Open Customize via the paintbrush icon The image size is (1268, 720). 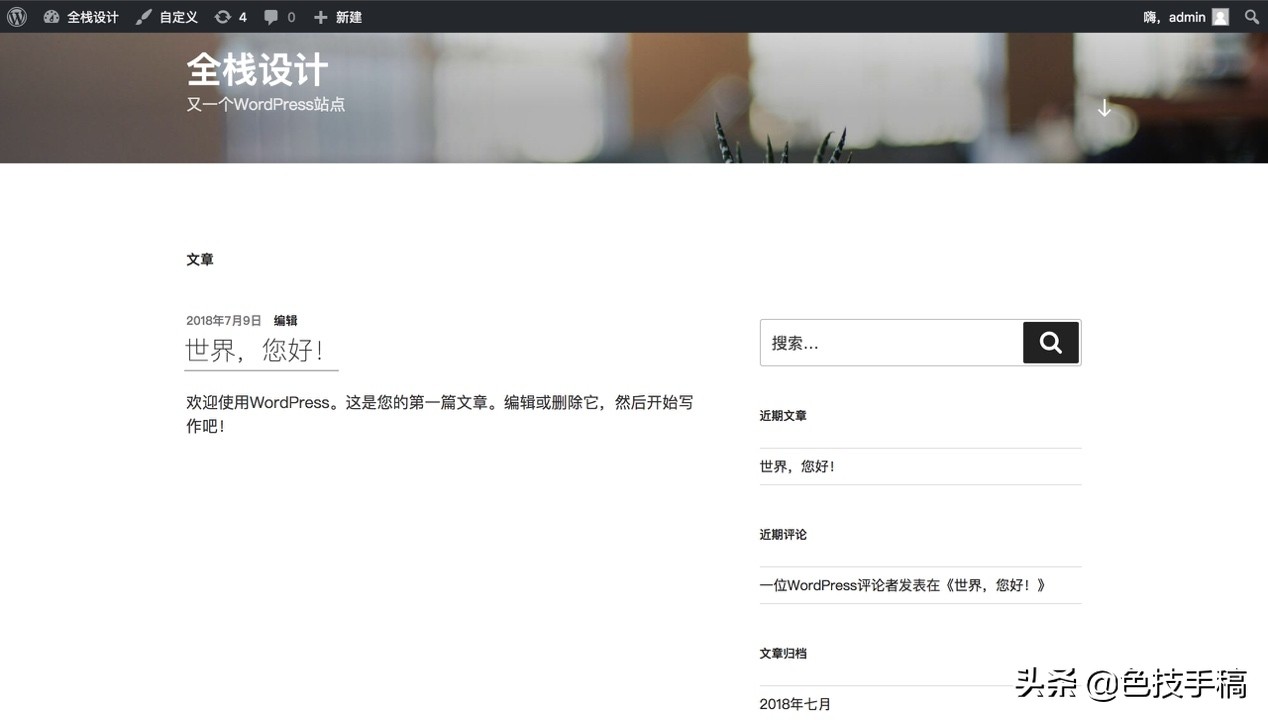[x=143, y=16]
